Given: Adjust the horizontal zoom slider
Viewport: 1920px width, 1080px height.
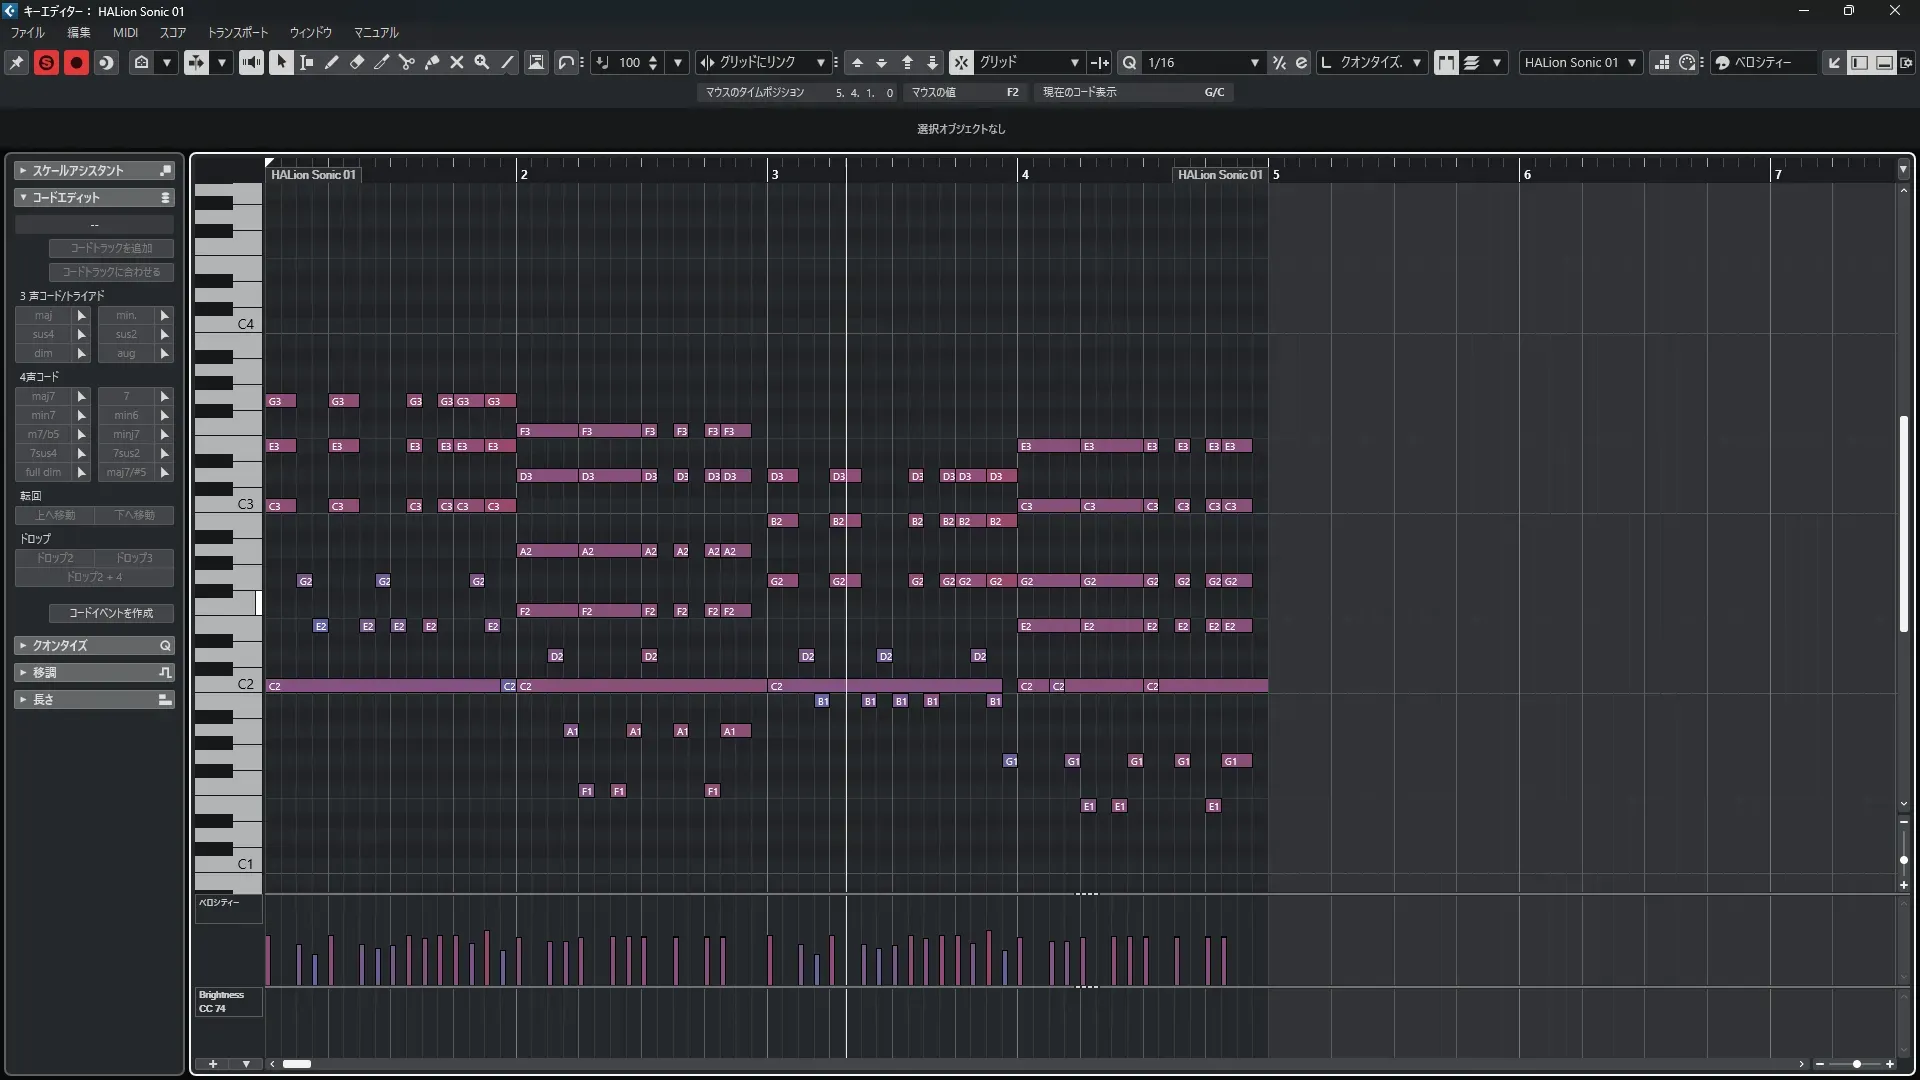Looking at the screenshot, I should click(x=1856, y=1064).
